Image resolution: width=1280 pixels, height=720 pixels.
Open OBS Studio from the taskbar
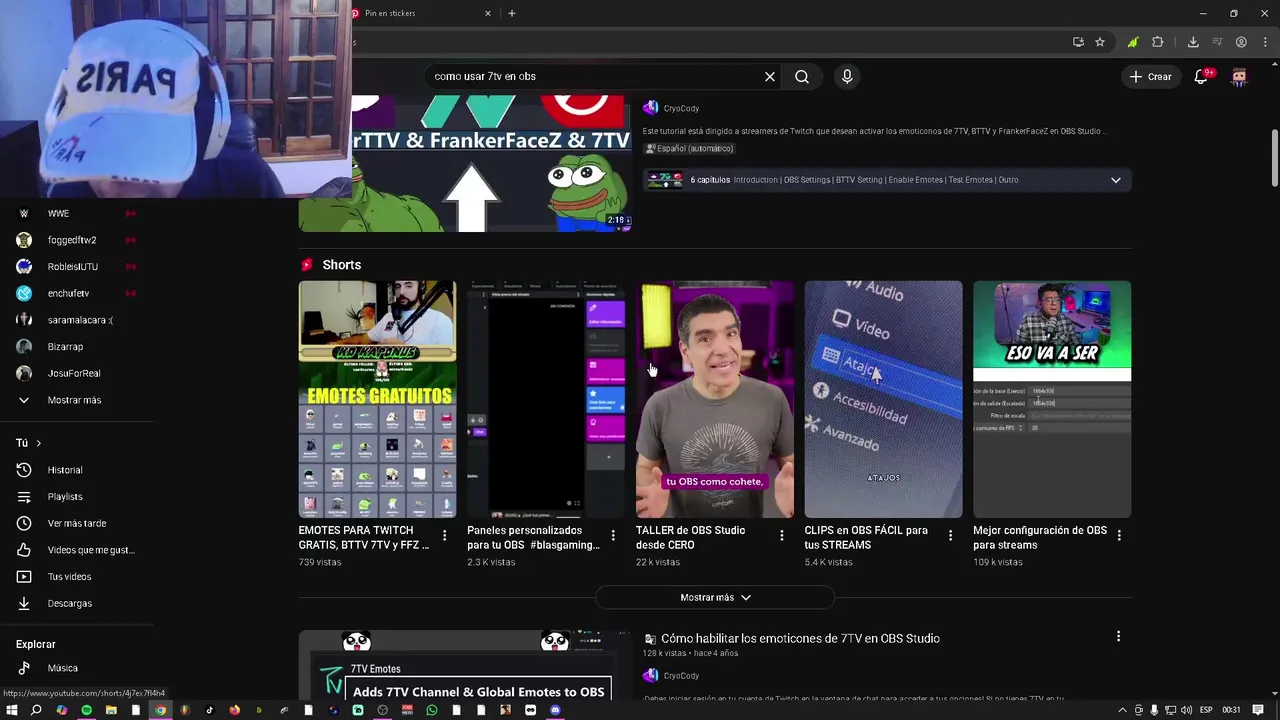point(382,710)
